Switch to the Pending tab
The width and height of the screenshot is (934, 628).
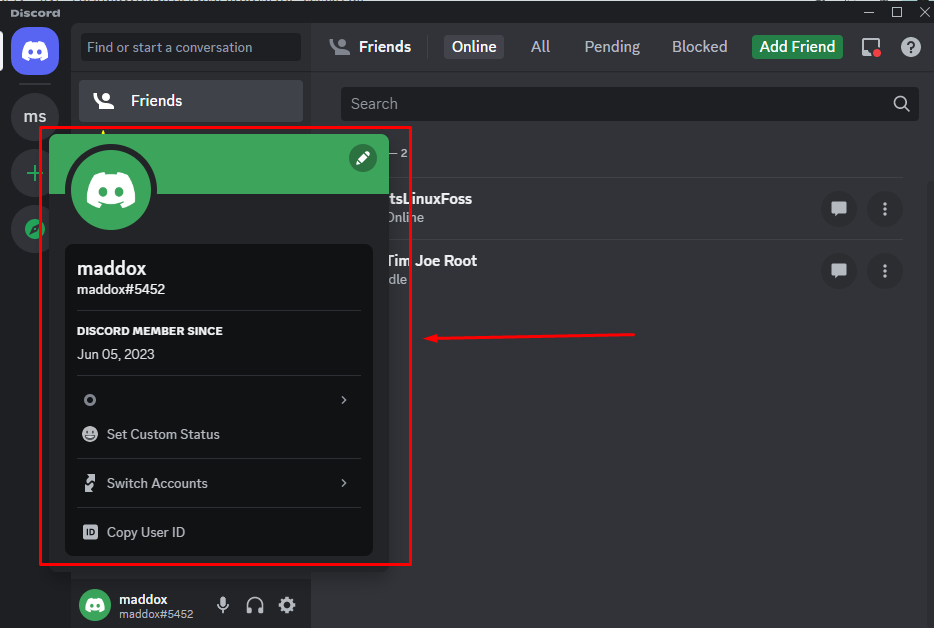(612, 46)
